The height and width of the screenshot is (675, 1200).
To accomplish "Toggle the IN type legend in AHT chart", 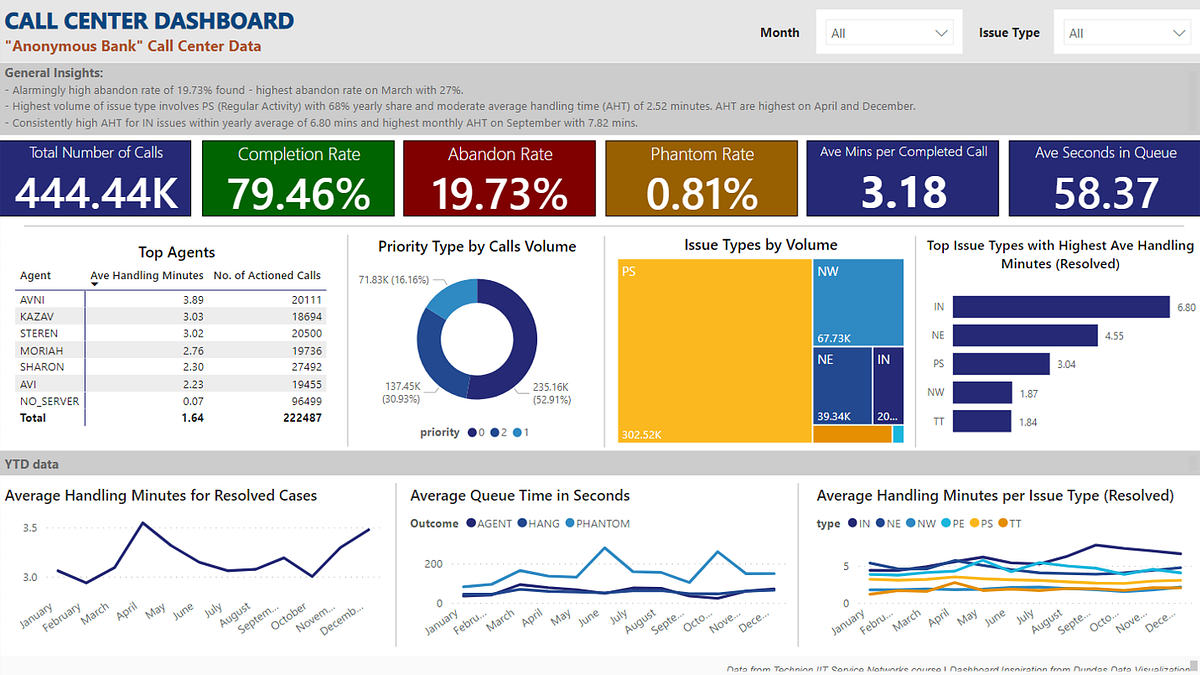I will click(x=859, y=524).
